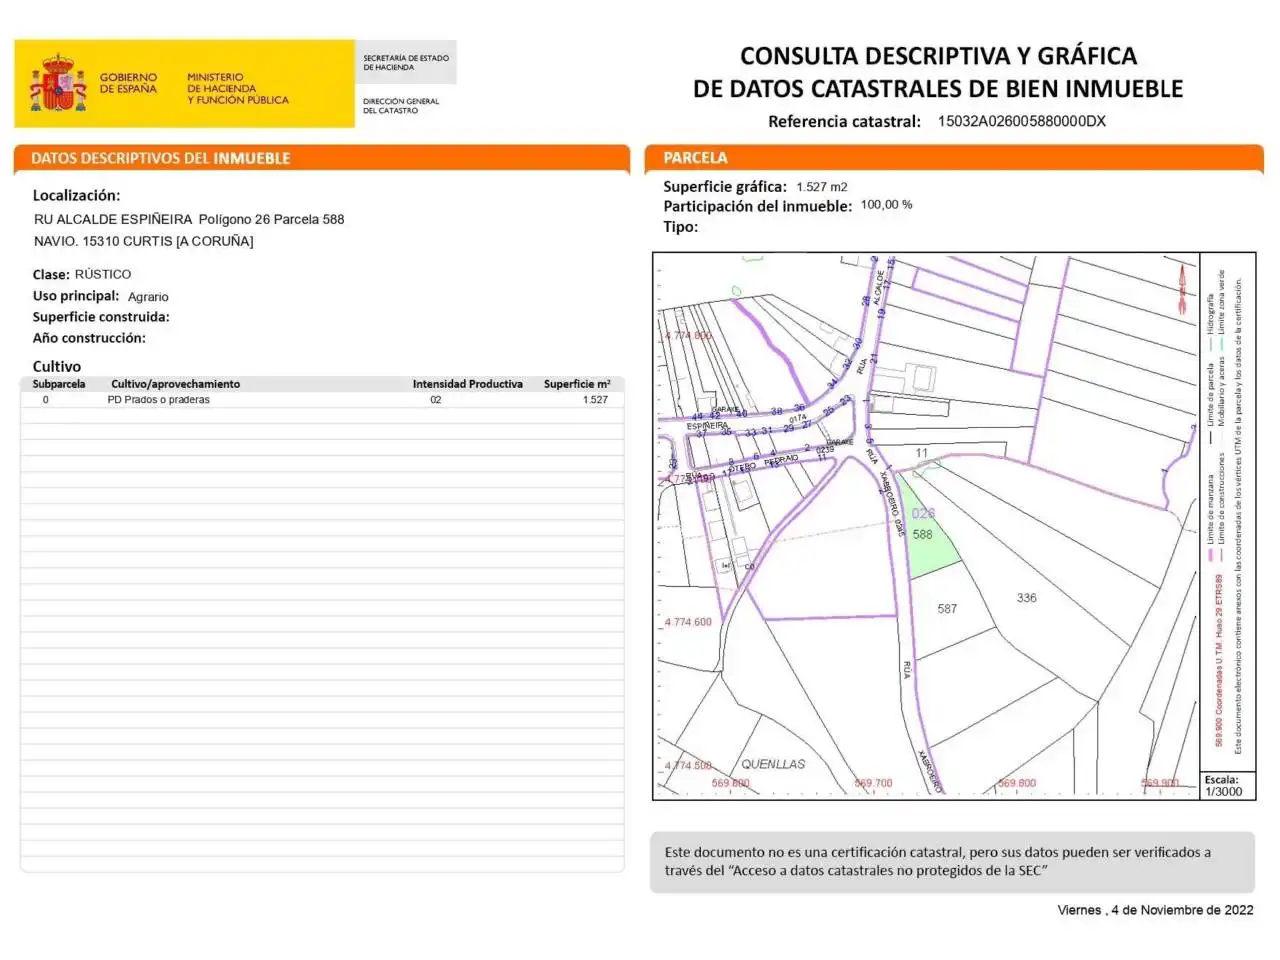
Task: Click parcel number 336 on the map
Action: pos(1026,598)
